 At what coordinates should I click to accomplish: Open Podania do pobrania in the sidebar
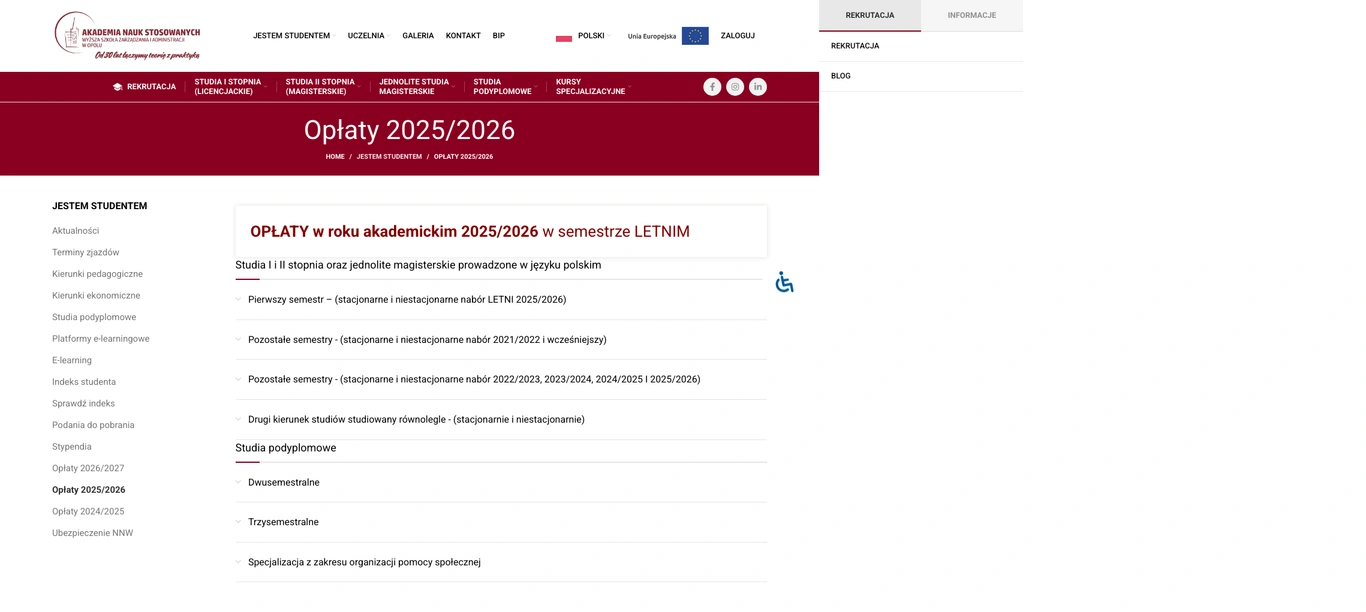click(93, 425)
